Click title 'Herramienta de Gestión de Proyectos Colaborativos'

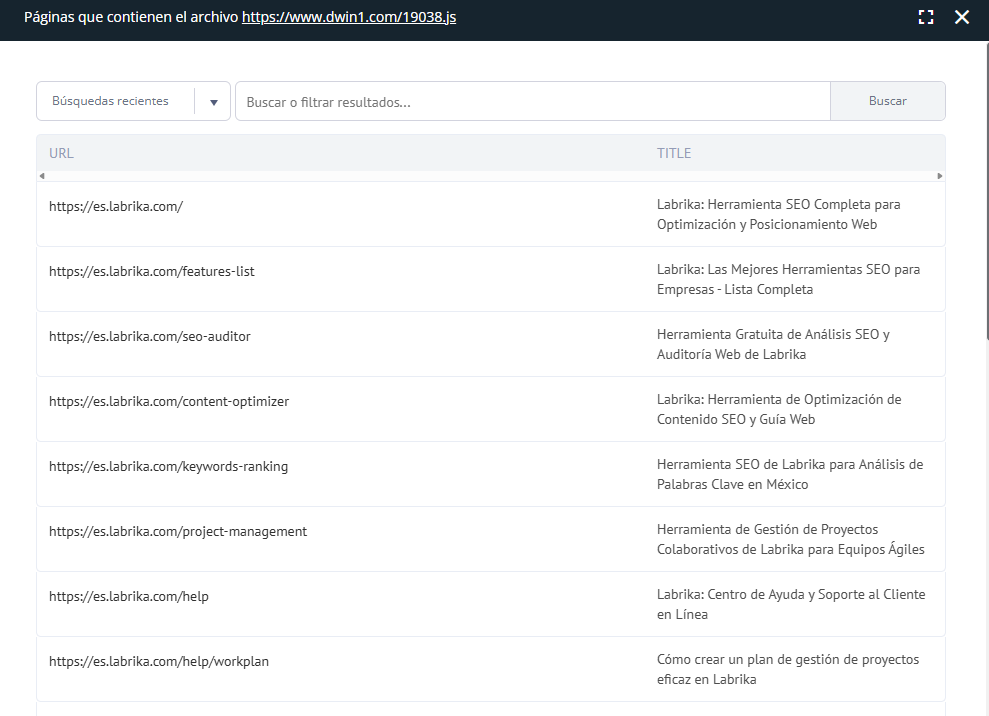coord(790,539)
